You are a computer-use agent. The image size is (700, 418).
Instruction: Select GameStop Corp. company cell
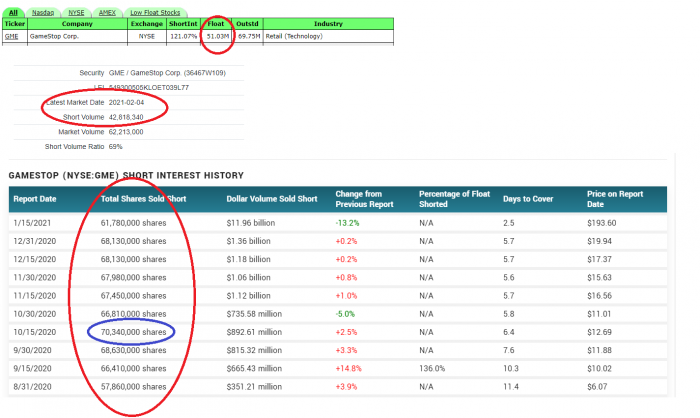click(54, 36)
